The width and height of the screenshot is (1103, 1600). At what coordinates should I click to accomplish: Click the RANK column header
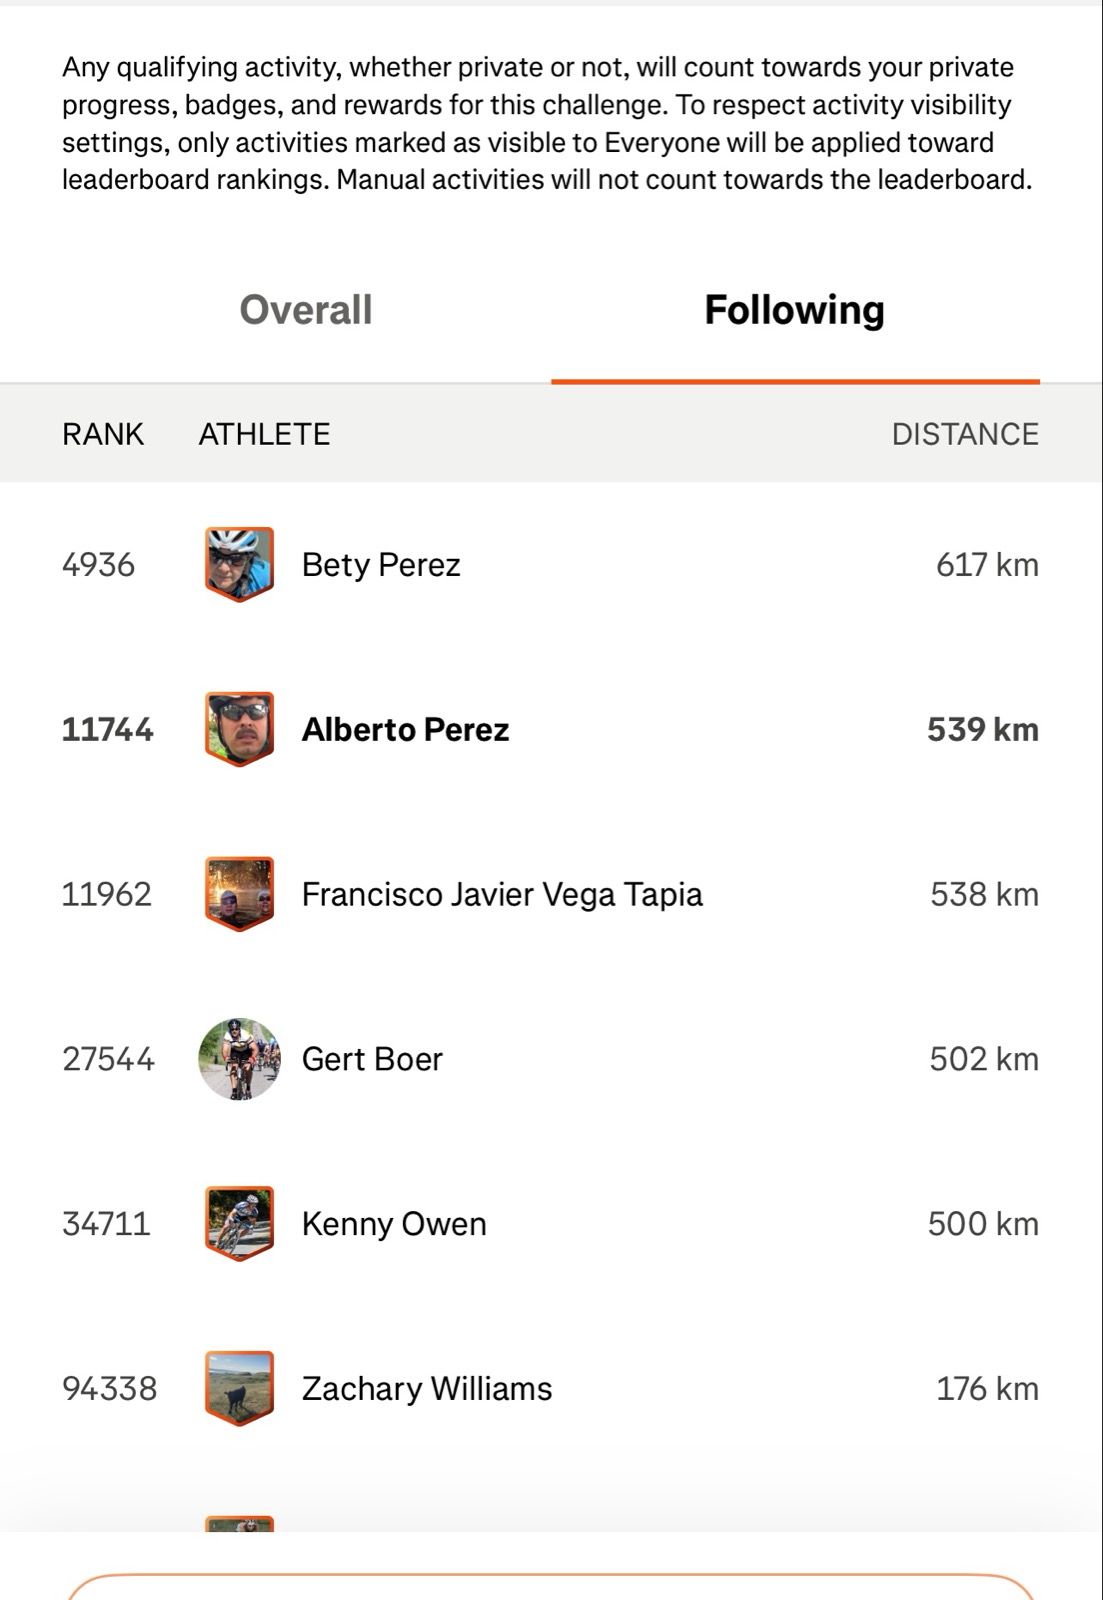point(103,434)
